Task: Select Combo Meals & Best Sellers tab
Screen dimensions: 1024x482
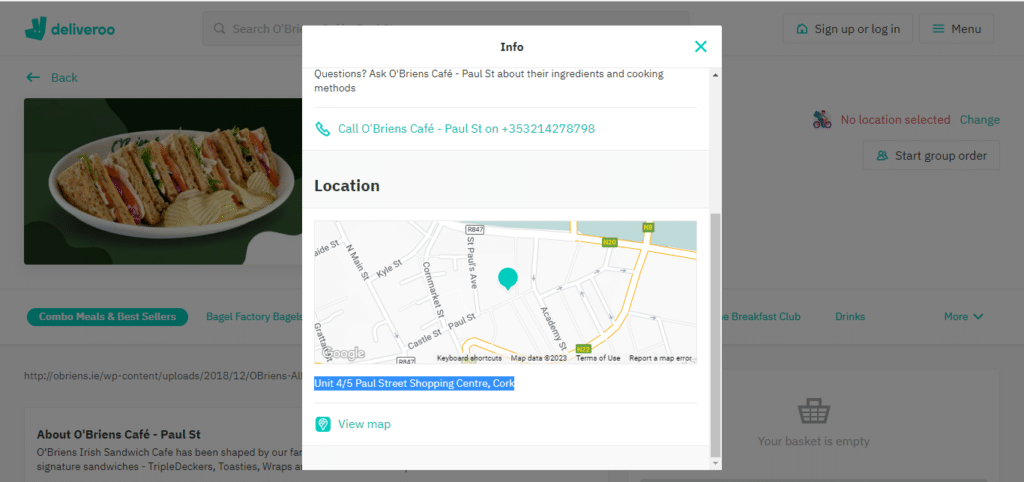Action: [x=107, y=317]
